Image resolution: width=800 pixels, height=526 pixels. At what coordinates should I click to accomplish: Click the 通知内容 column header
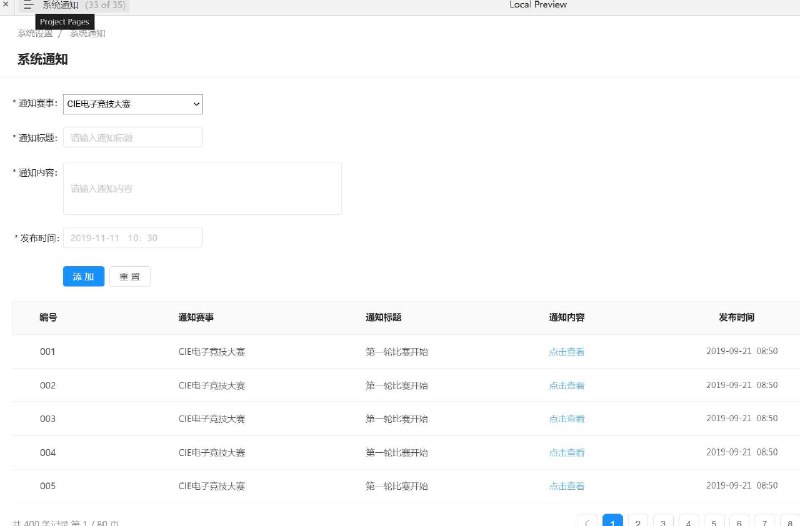[x=566, y=317]
